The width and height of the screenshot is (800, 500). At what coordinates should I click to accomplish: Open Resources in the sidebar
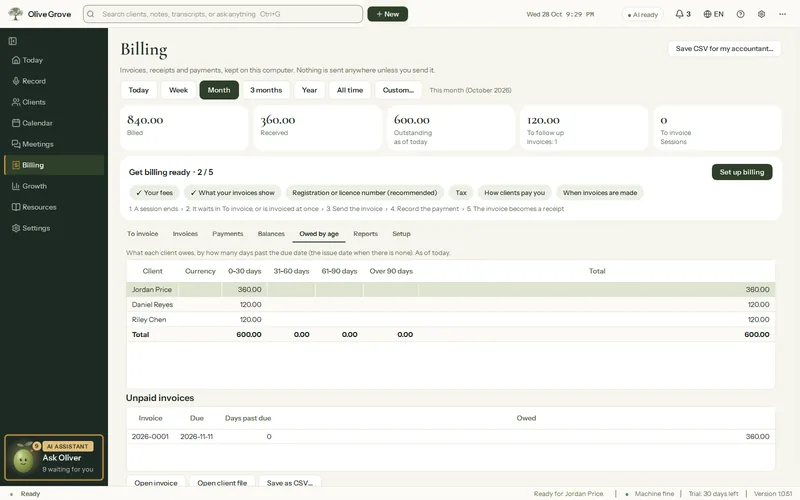(54, 207)
